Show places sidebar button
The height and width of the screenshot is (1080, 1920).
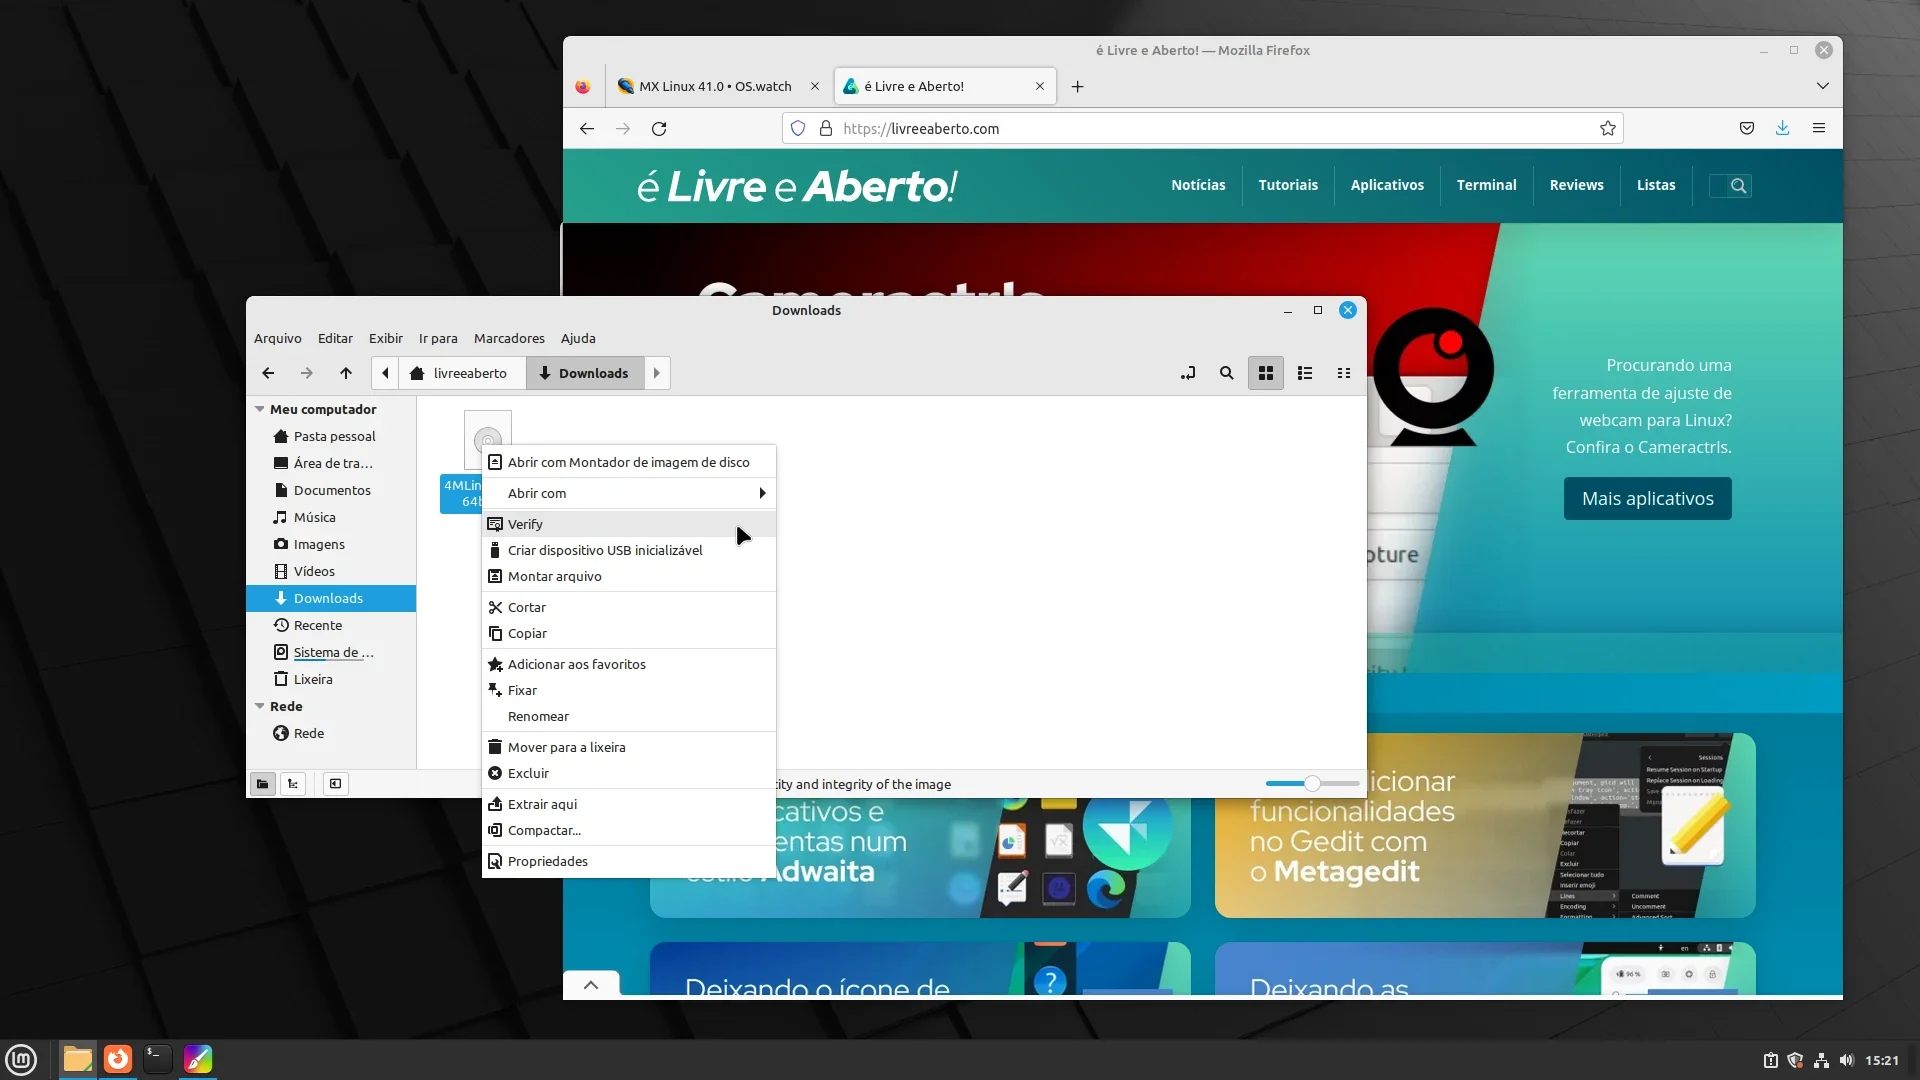[263, 784]
